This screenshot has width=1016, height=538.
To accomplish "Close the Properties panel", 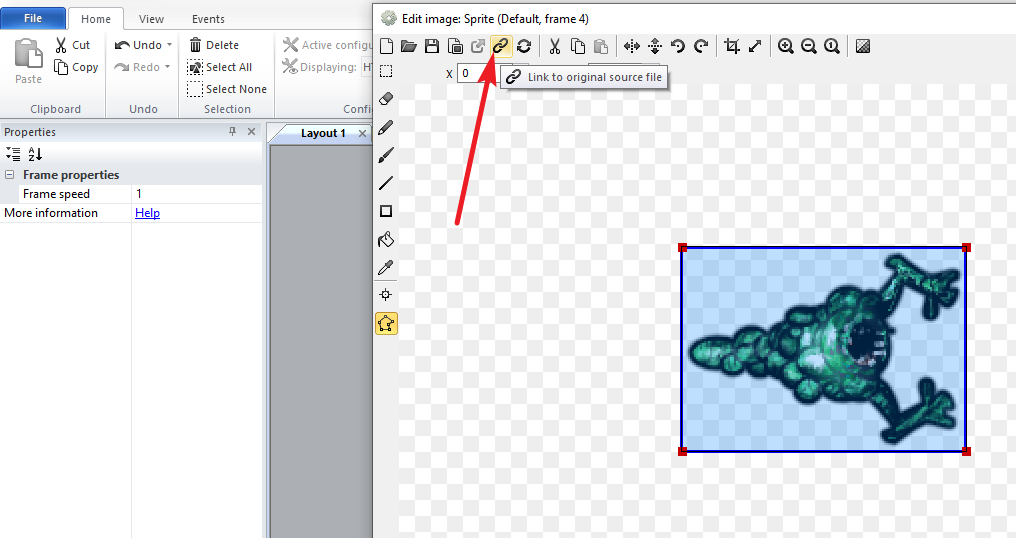I will click(x=251, y=132).
